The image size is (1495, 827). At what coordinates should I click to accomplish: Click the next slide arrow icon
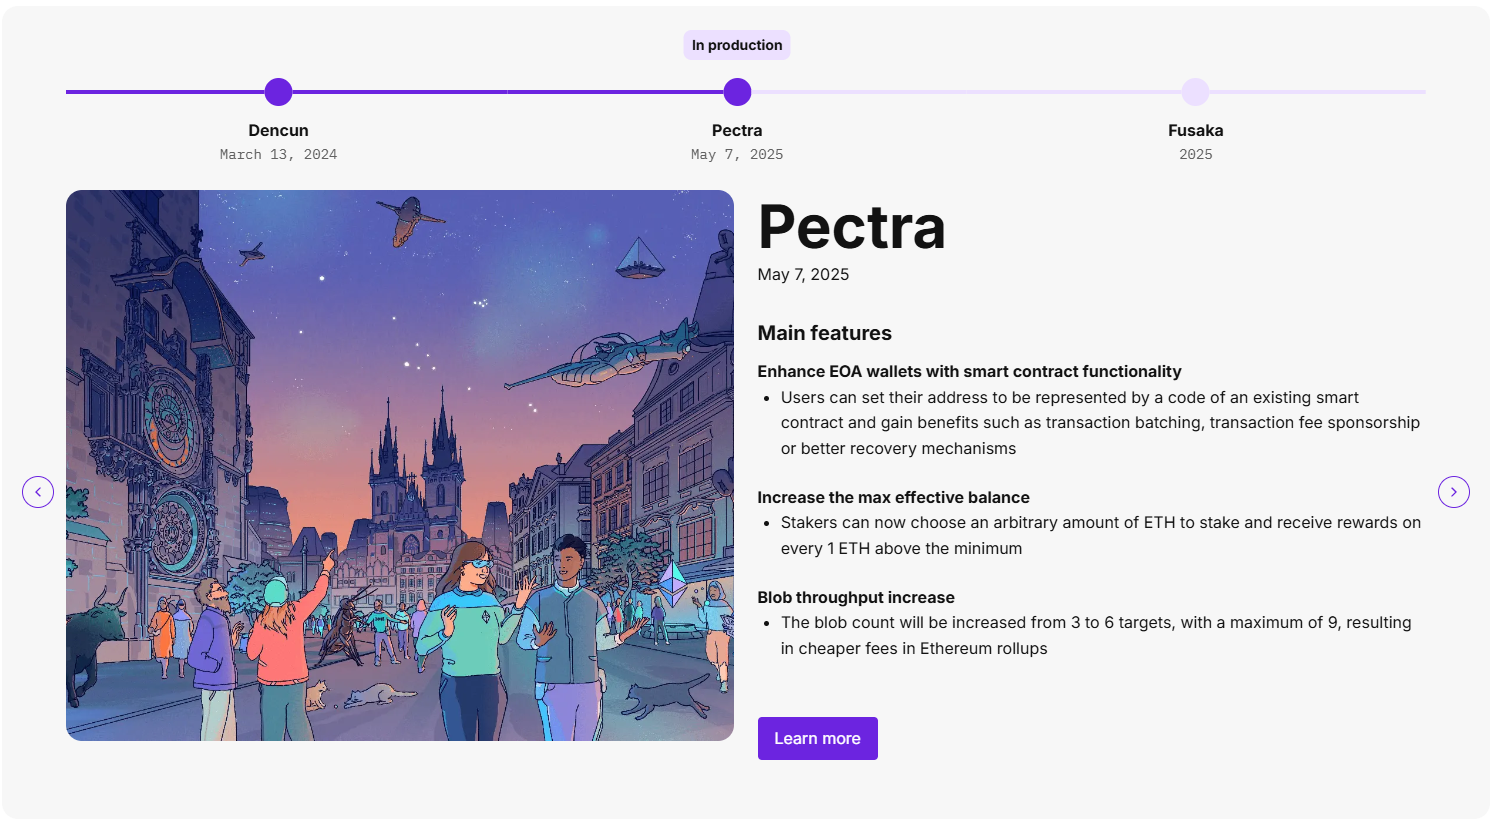tap(1453, 492)
